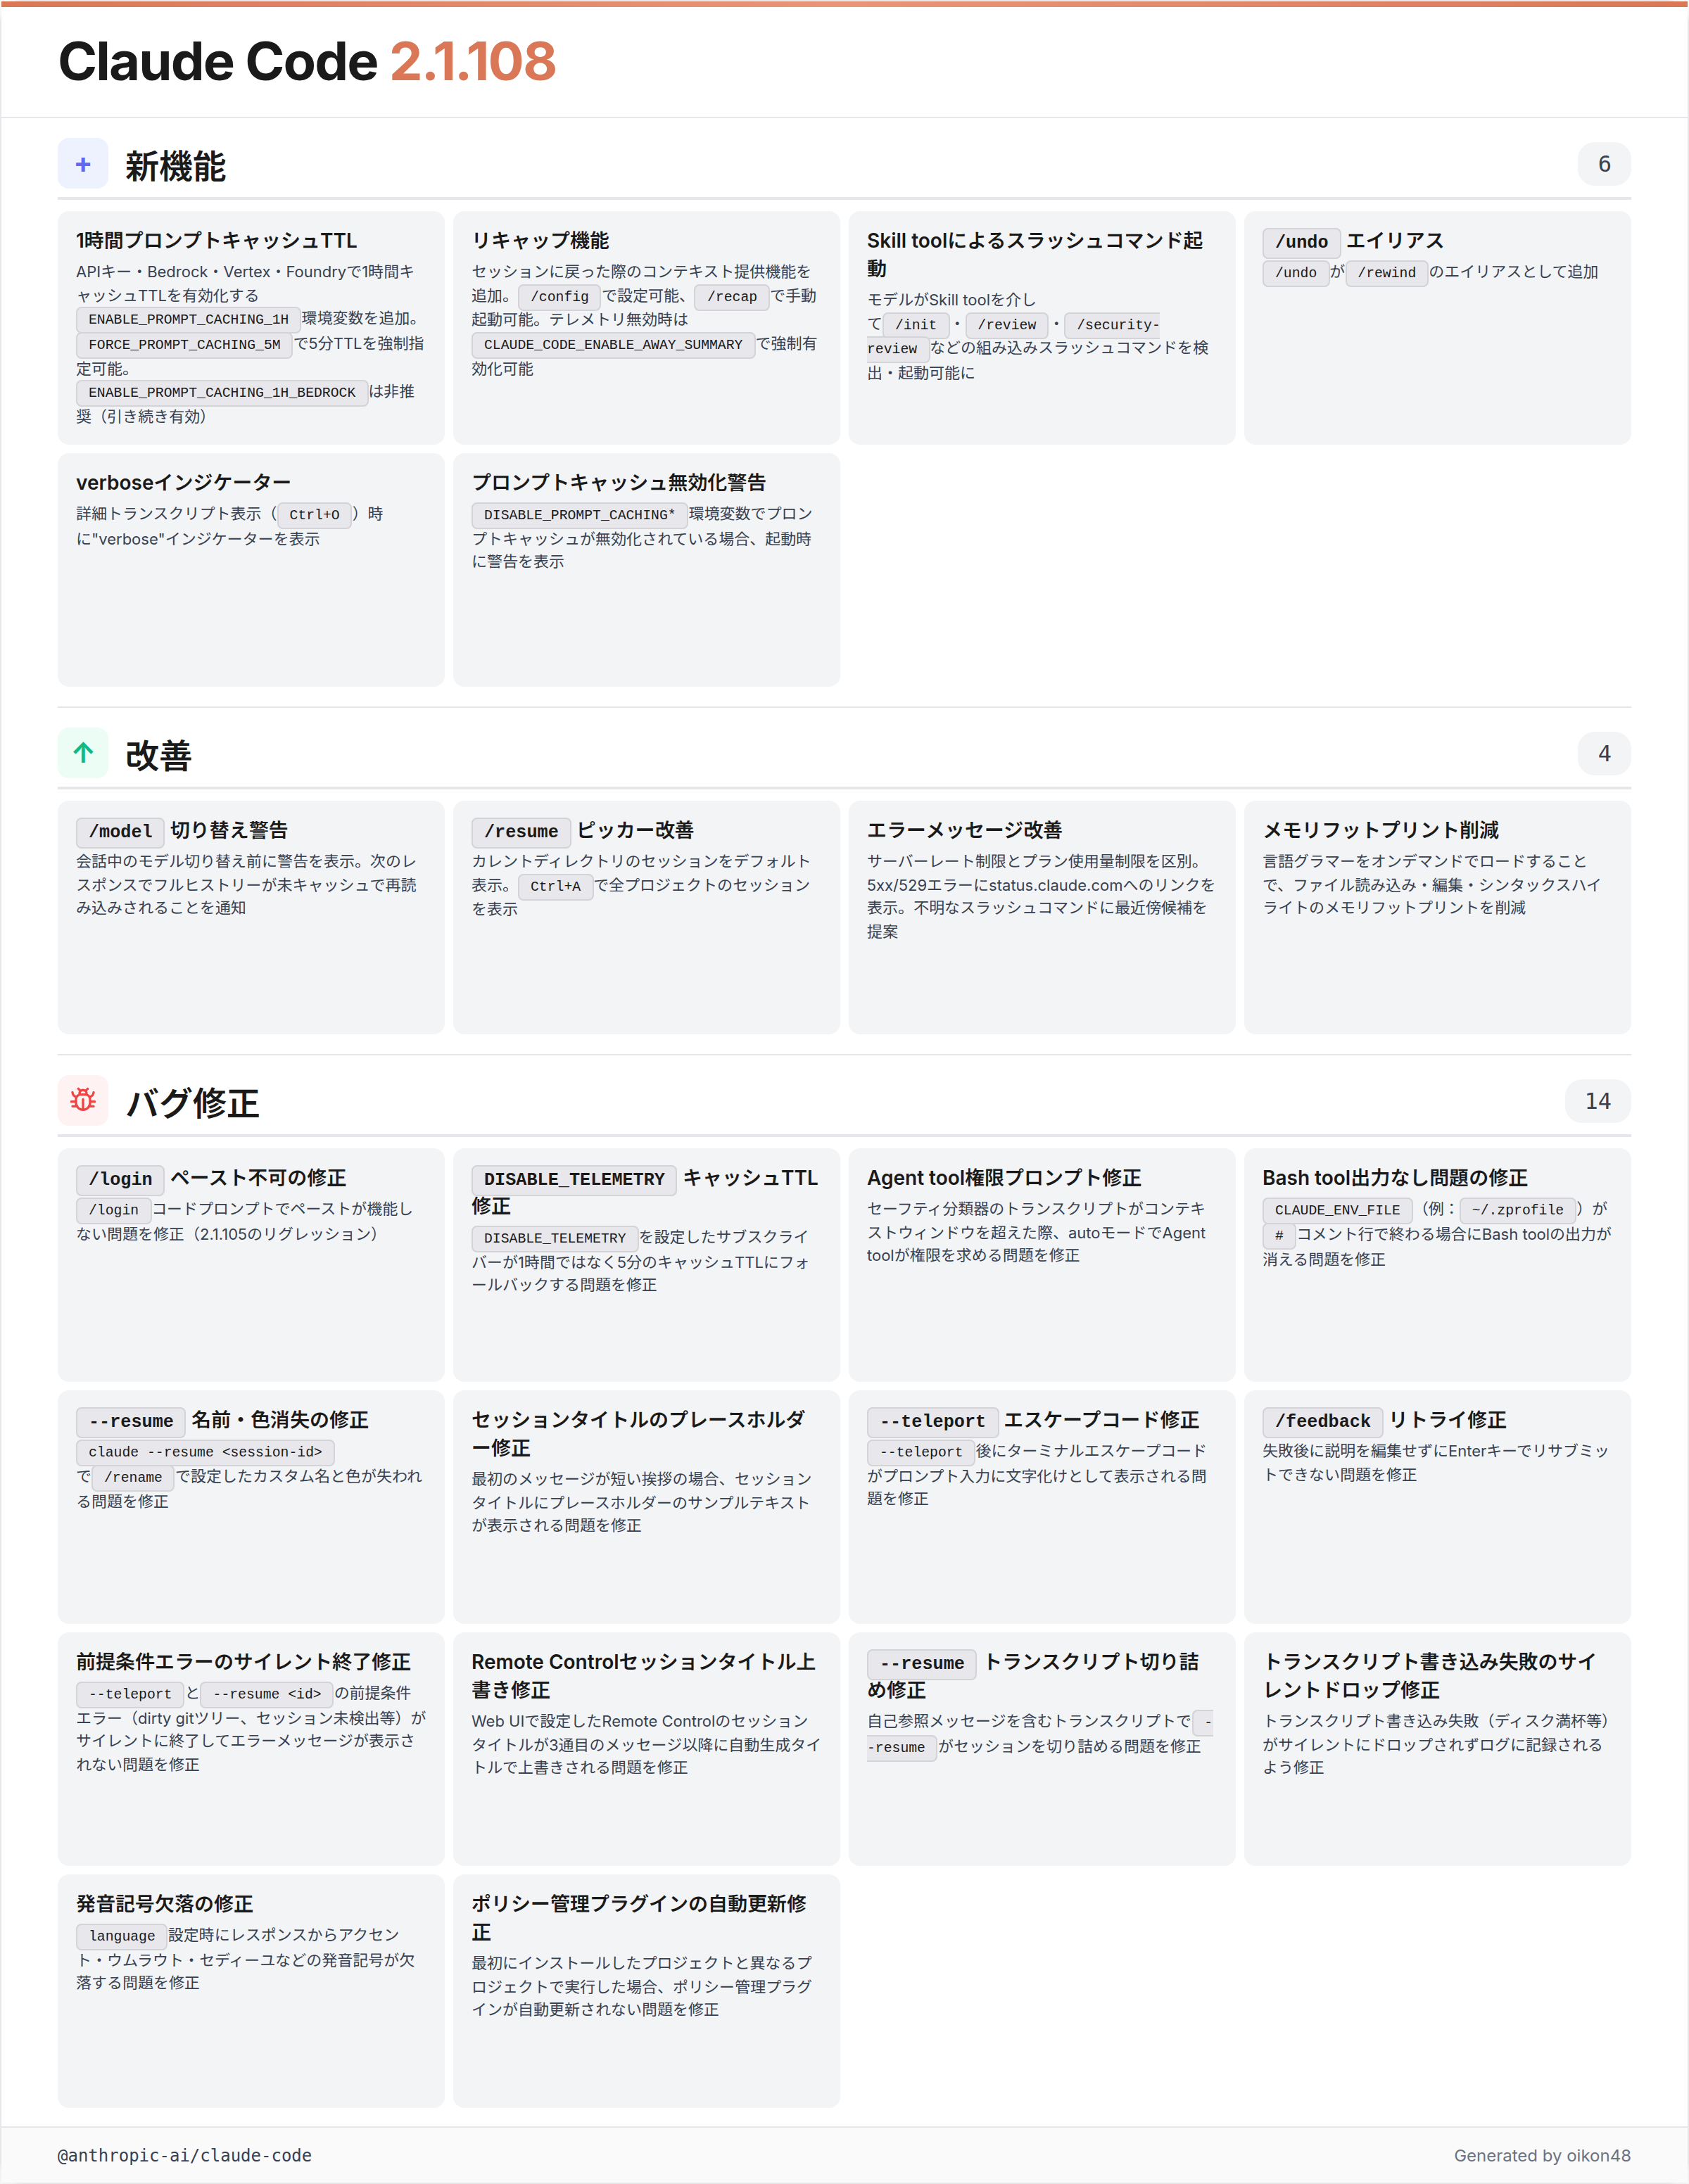
Task: Click the 改善 section heading
Action: pyautogui.click(x=159, y=755)
